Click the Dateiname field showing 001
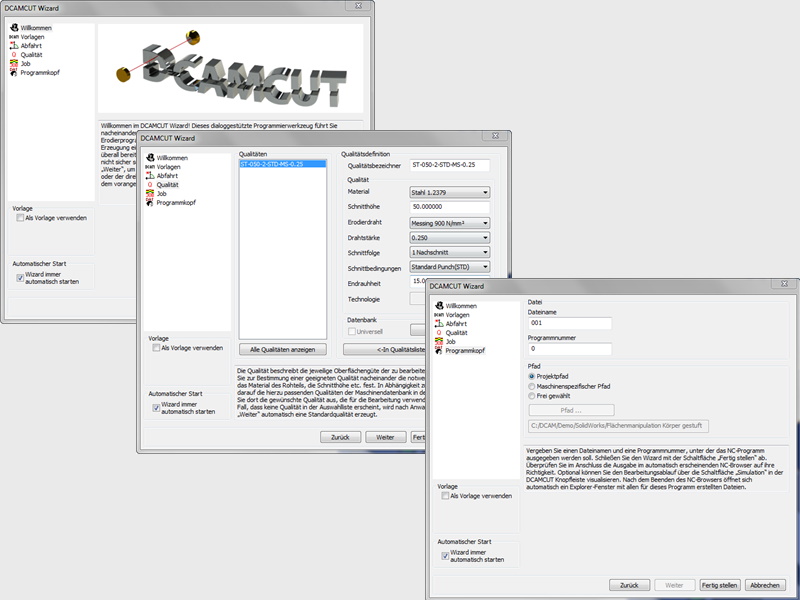 coord(569,323)
